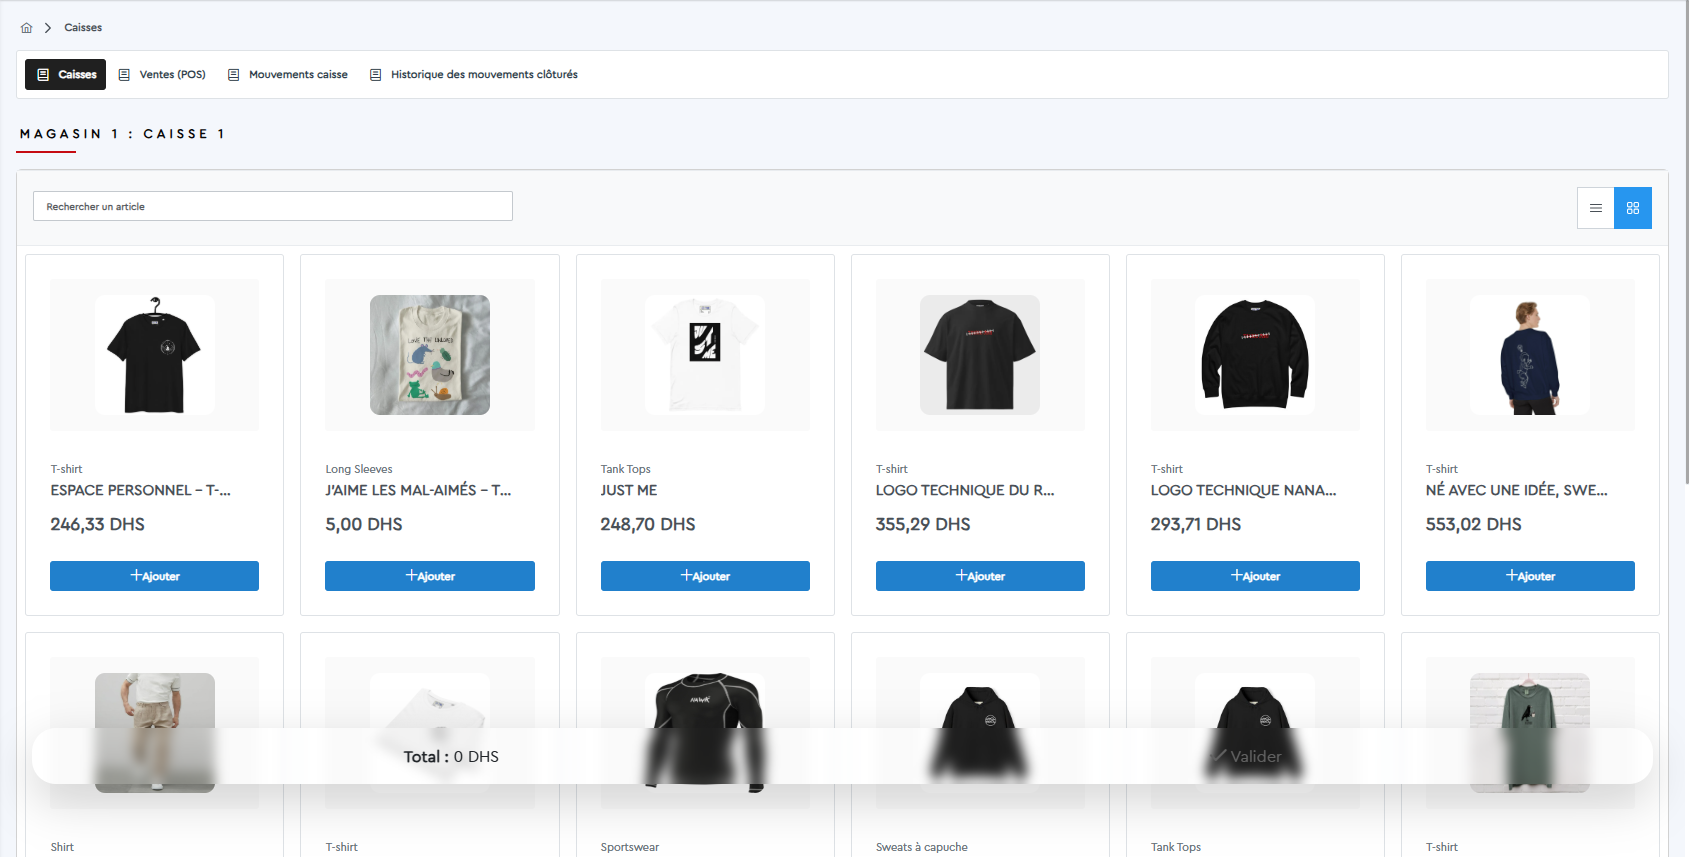Click the green T-shirt product image
The width and height of the screenshot is (1689, 857).
tap(1530, 733)
